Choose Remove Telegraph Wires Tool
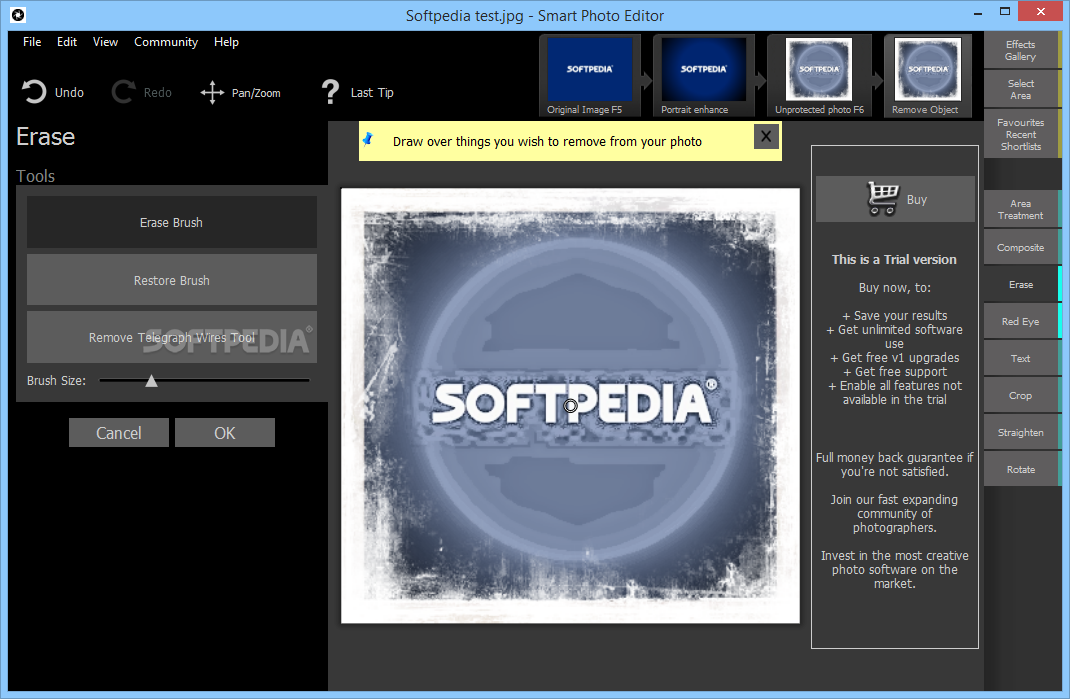1070x699 pixels. 171,337
